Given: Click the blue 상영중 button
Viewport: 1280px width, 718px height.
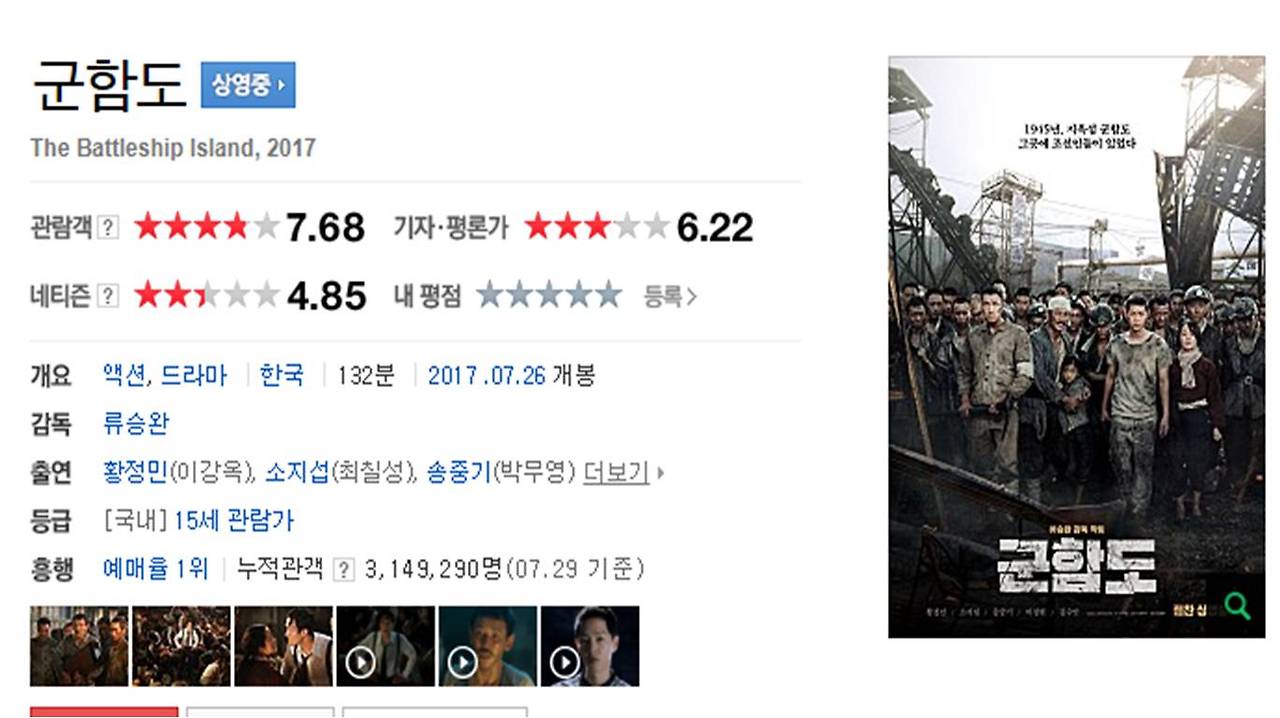Looking at the screenshot, I should pyautogui.click(x=248, y=85).
